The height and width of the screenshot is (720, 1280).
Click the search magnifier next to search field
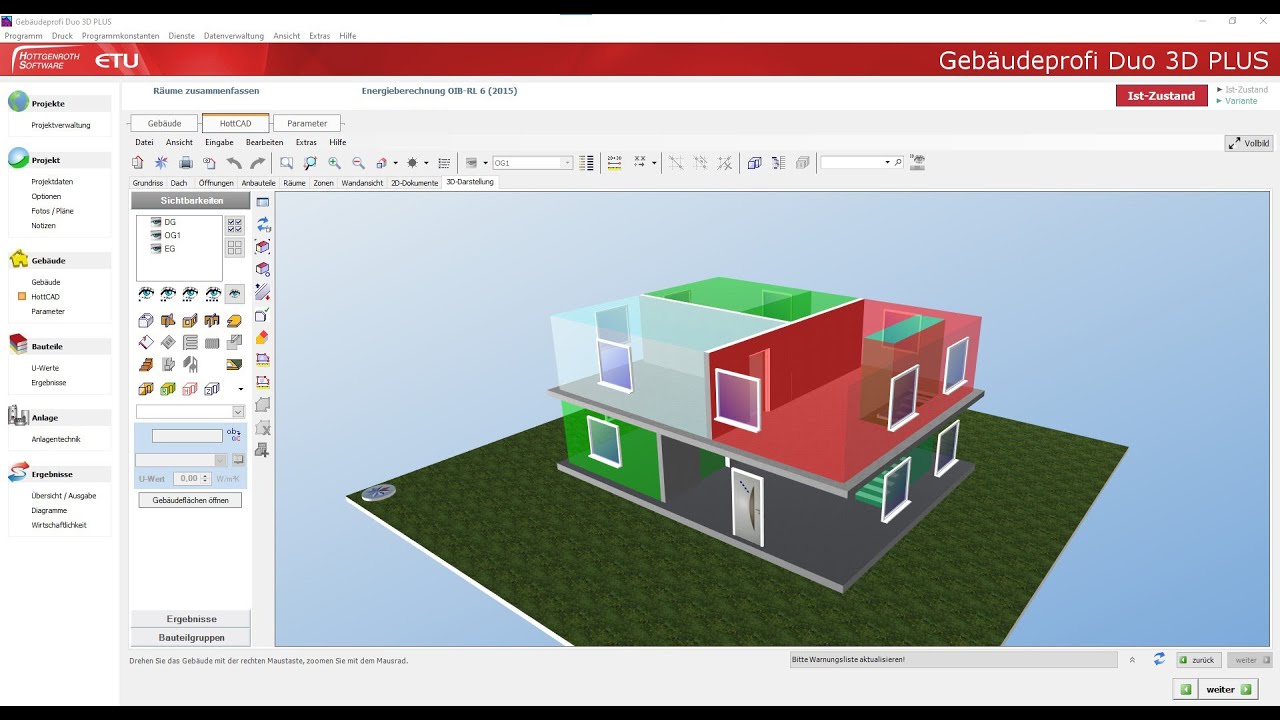(898, 163)
